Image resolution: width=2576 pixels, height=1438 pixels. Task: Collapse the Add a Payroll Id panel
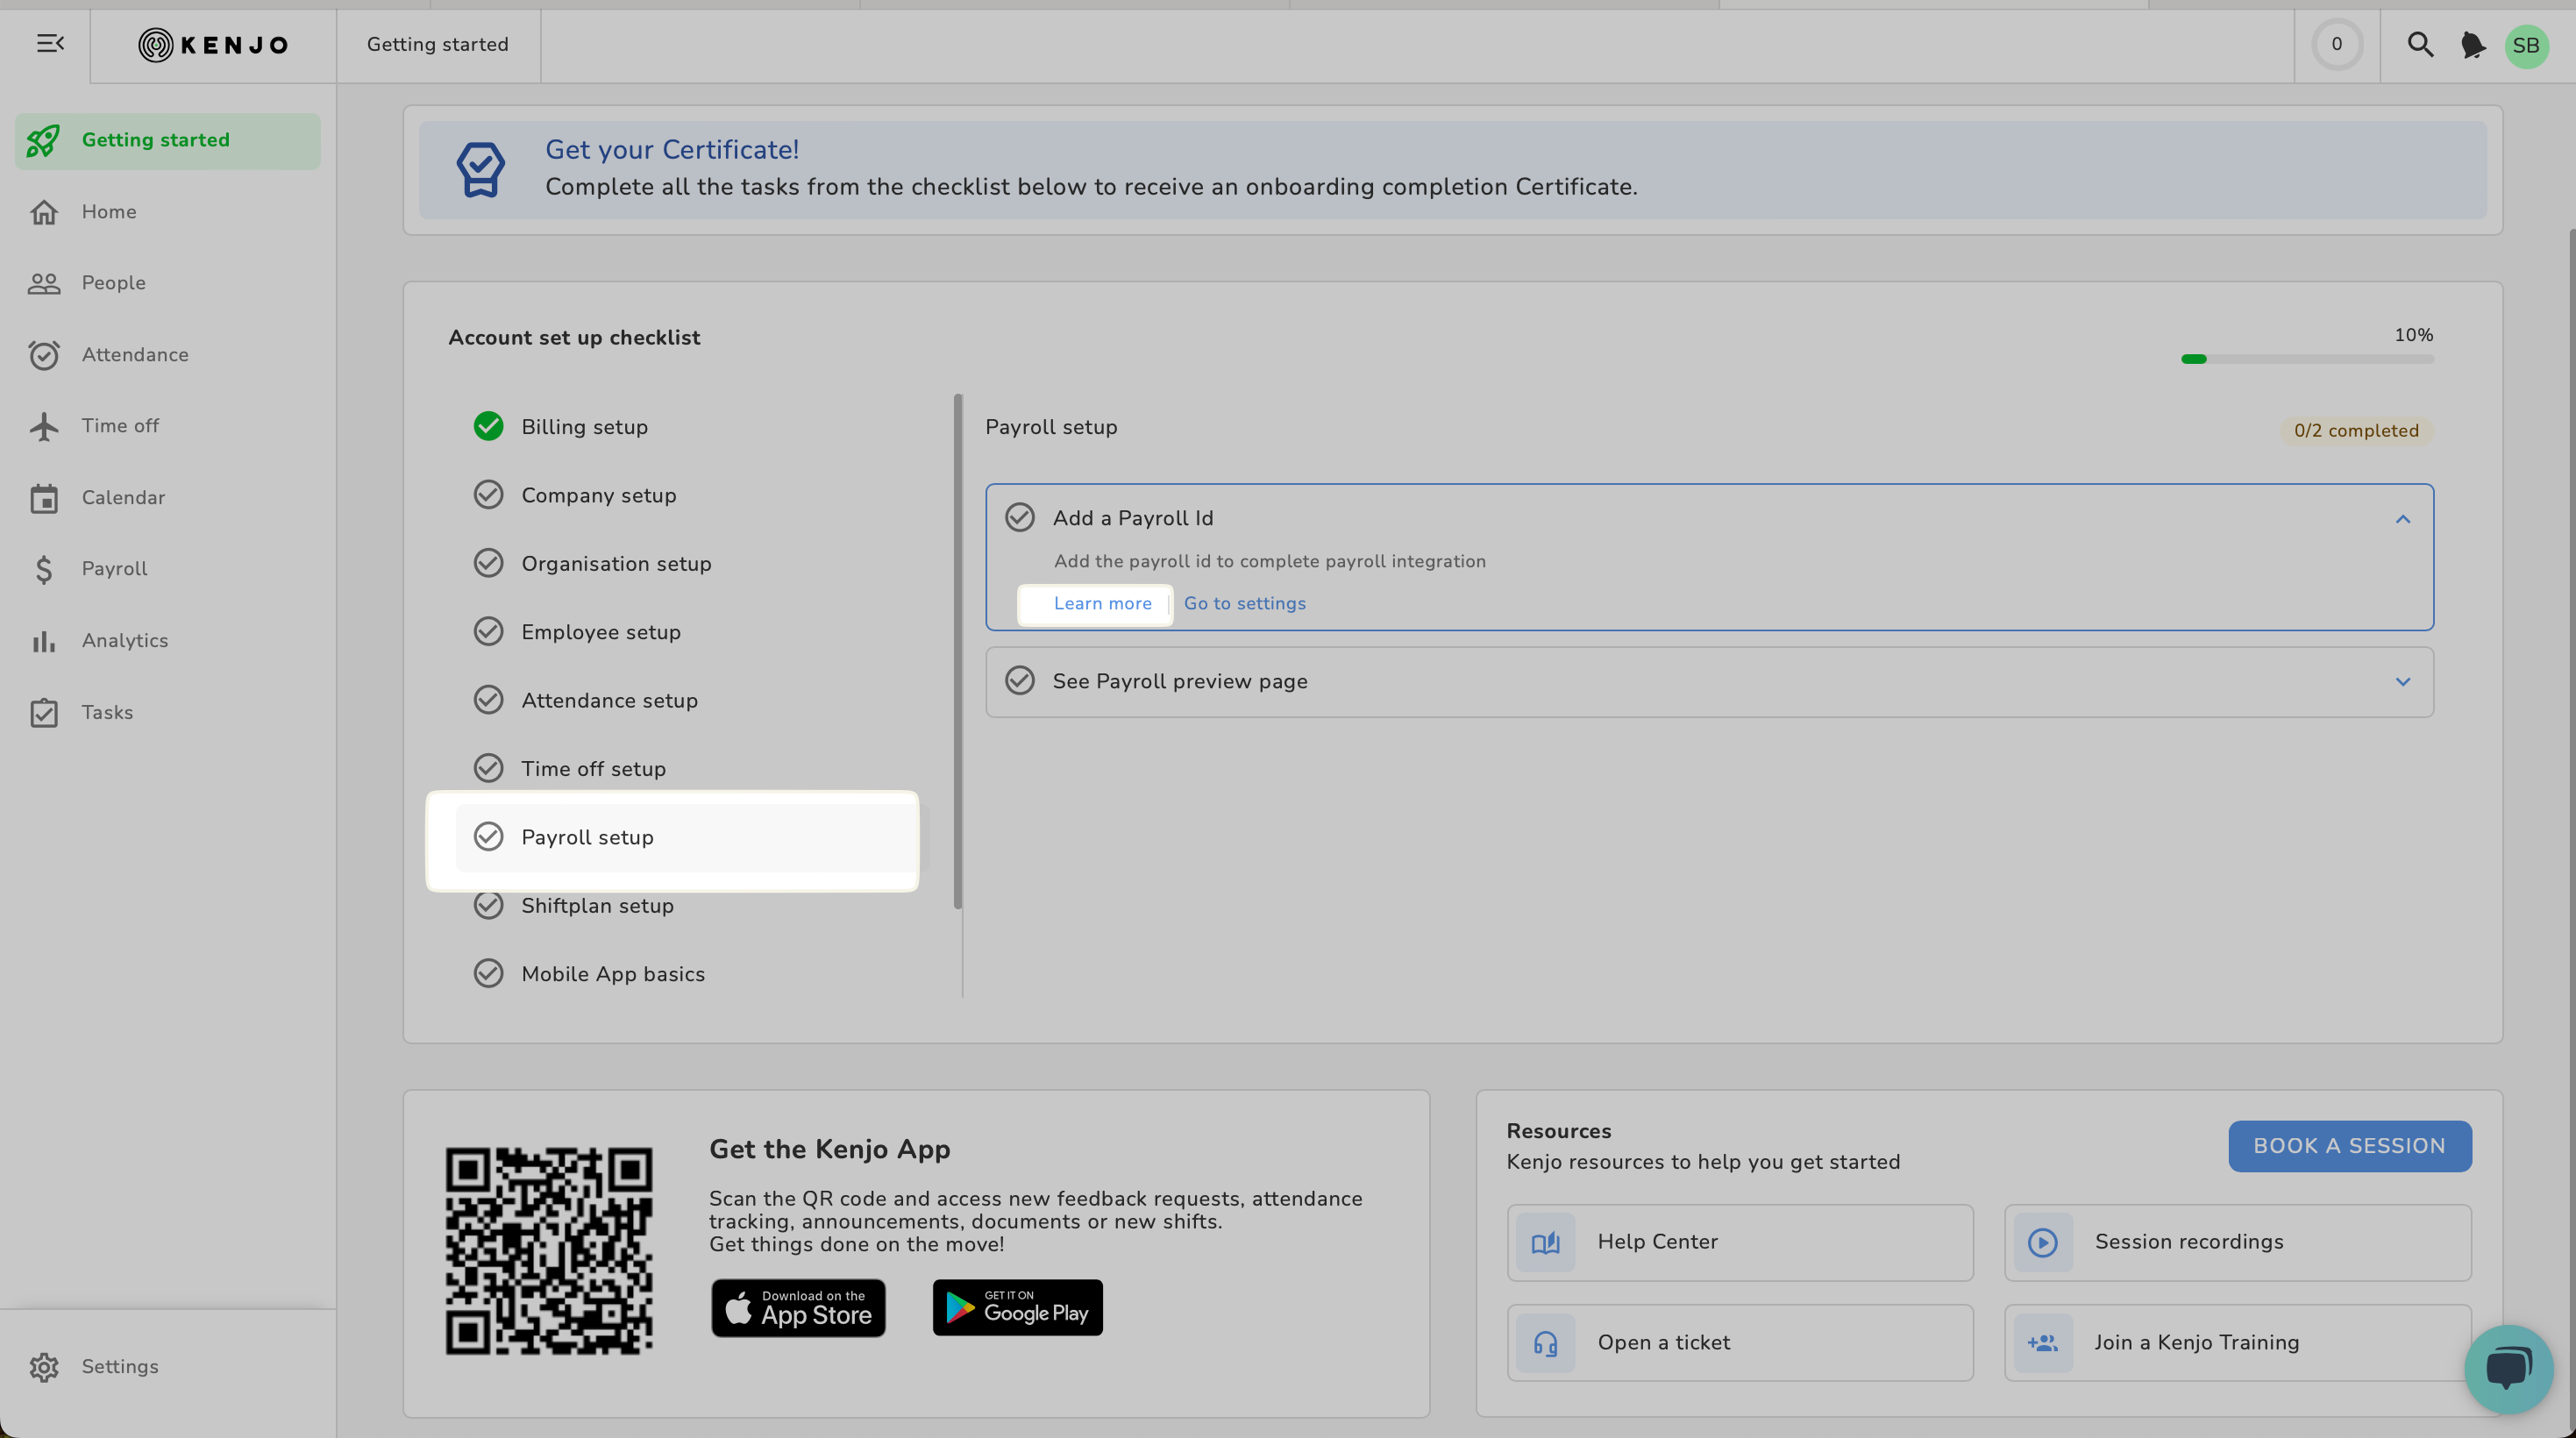[x=2402, y=519]
